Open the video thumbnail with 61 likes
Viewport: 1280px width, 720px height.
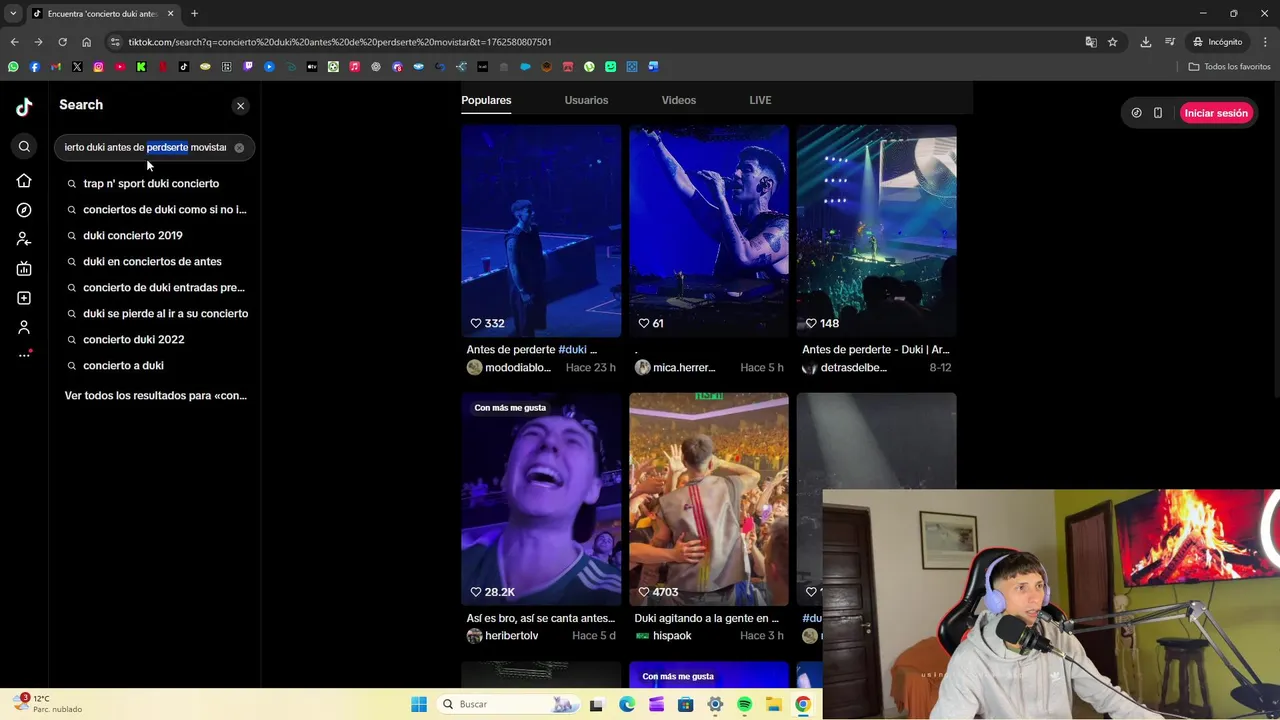(709, 231)
